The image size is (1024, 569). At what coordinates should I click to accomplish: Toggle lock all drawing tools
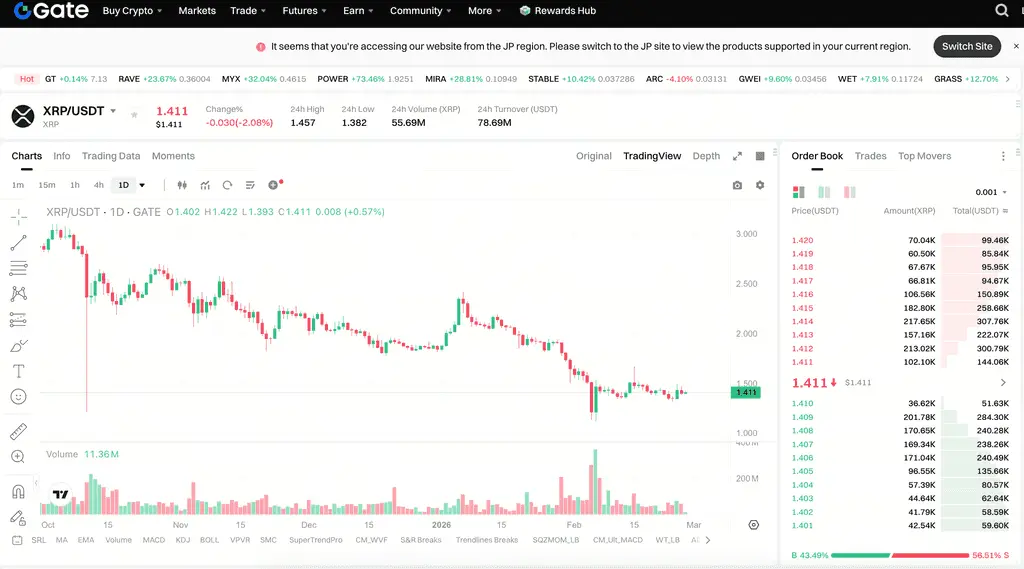[x=18, y=519]
